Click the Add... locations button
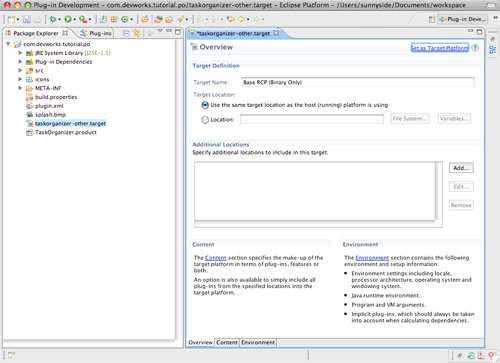The width and height of the screenshot is (500, 363). [x=461, y=168]
